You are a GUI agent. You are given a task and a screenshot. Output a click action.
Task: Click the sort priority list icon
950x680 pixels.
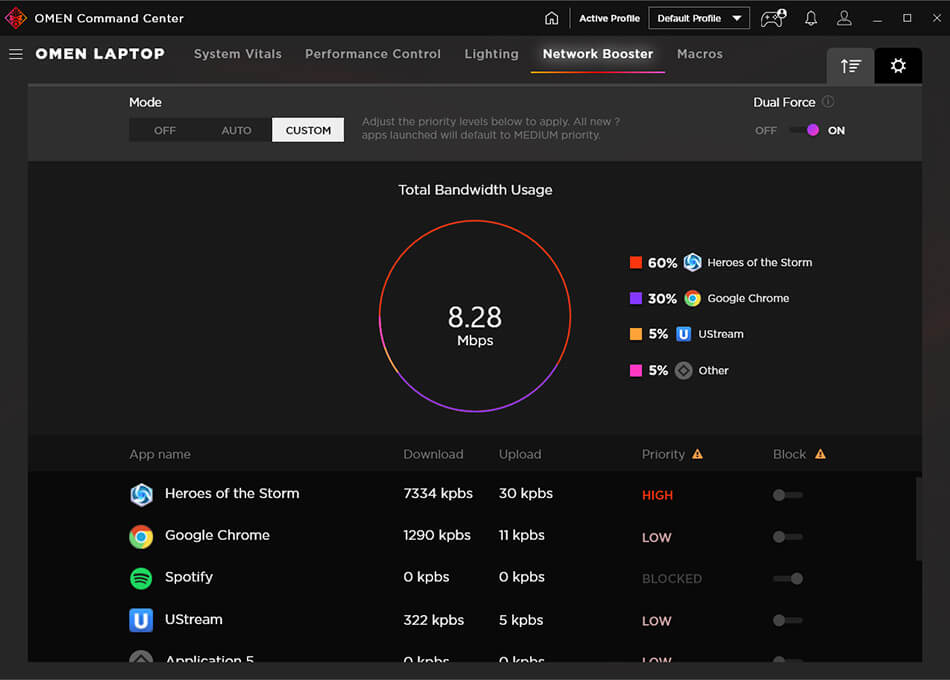click(850, 65)
